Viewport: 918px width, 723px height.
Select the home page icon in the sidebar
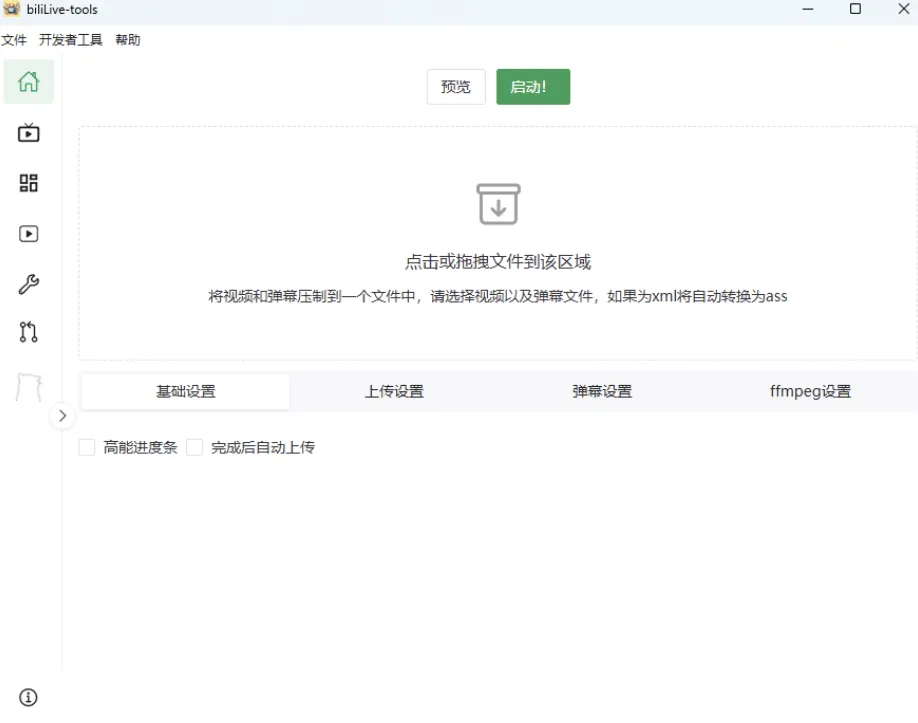pyautogui.click(x=28, y=82)
